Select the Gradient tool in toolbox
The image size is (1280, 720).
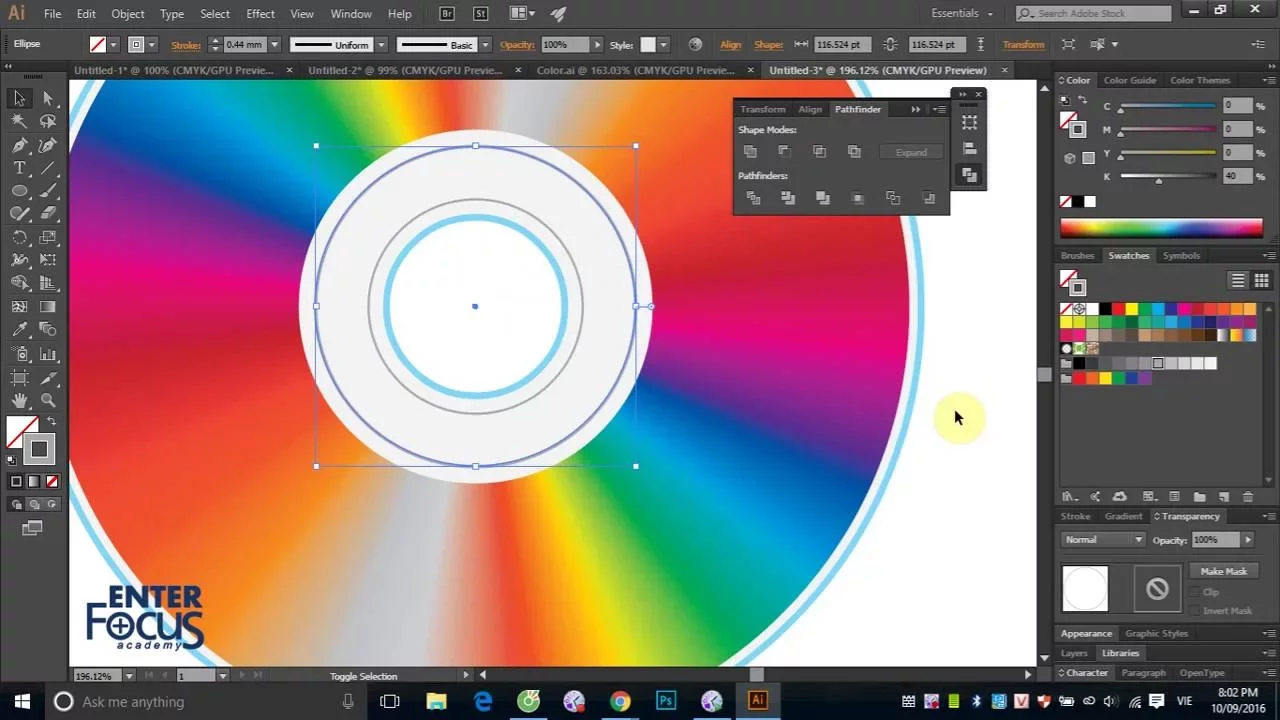(x=48, y=307)
